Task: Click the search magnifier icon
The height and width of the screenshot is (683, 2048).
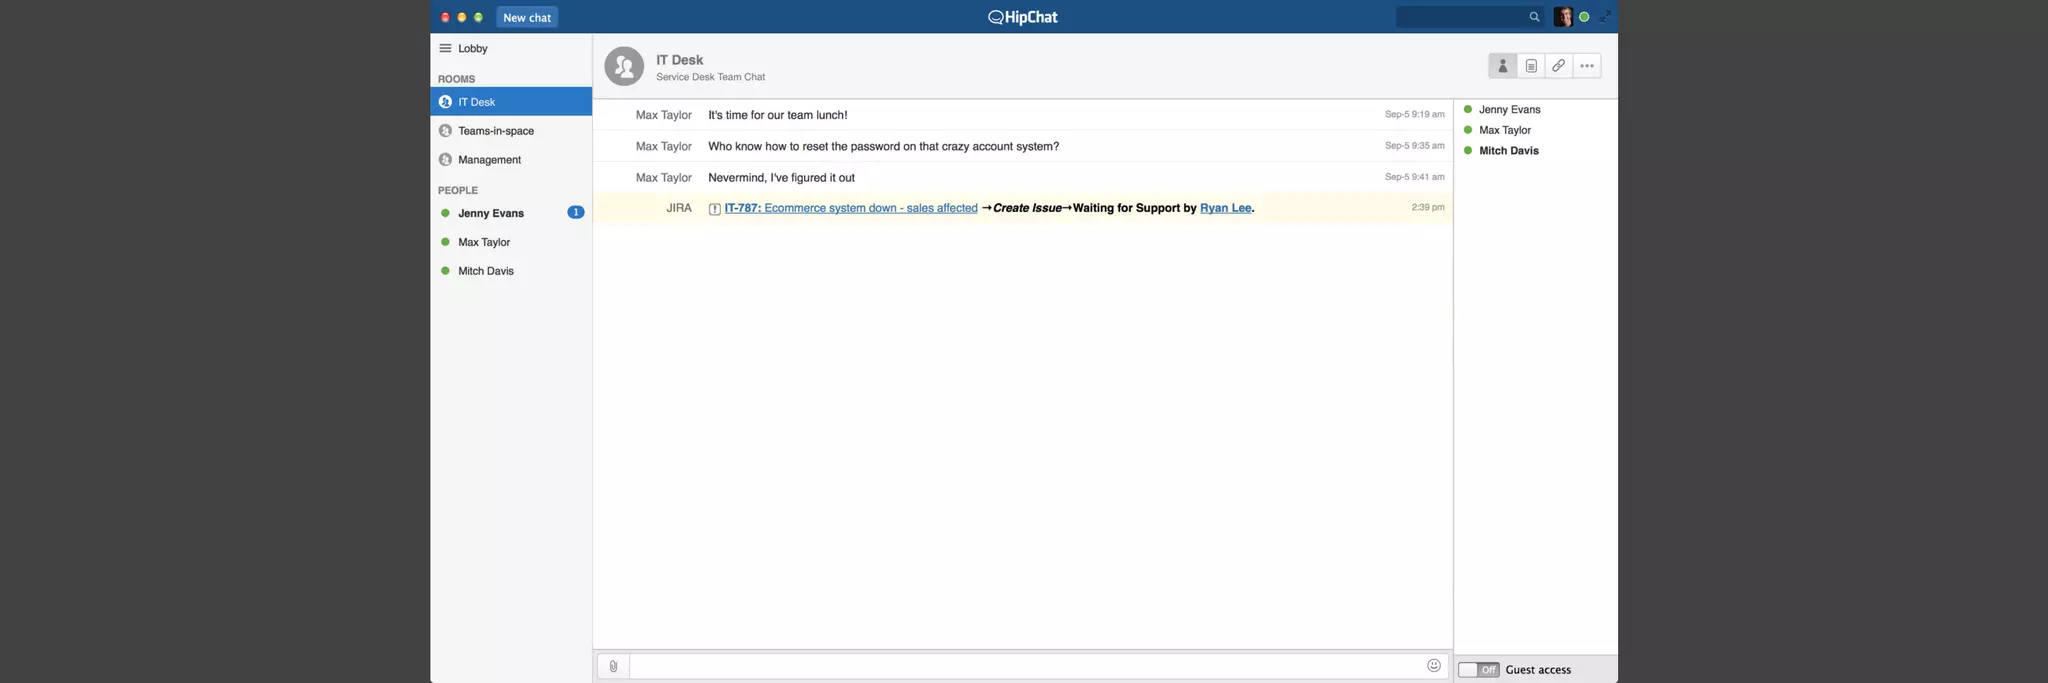Action: [x=1534, y=17]
